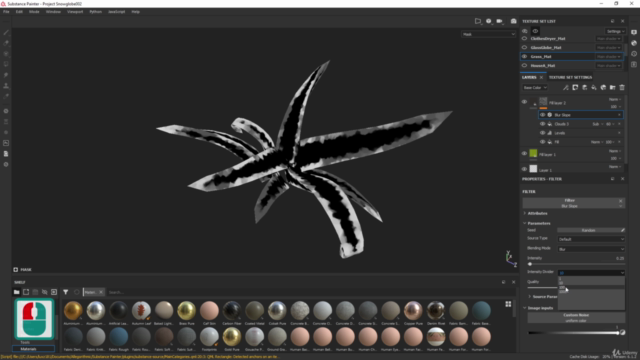The width and height of the screenshot is (640, 360).
Task: Select the Smudge tool in left toolbar
Action: pos(6,75)
